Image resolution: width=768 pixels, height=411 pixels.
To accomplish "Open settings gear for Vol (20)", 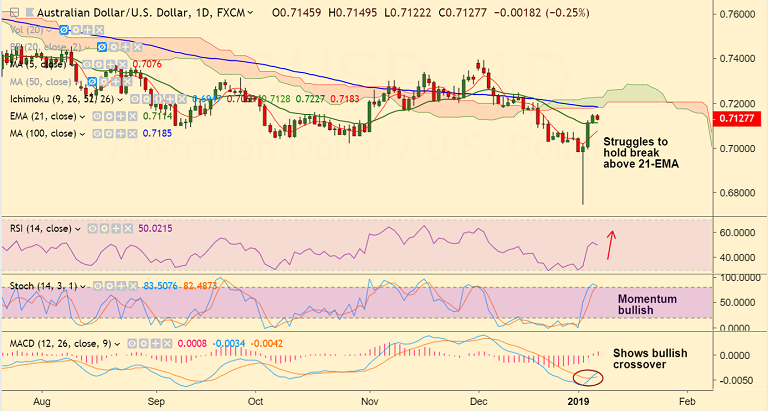I will (x=76, y=30).
